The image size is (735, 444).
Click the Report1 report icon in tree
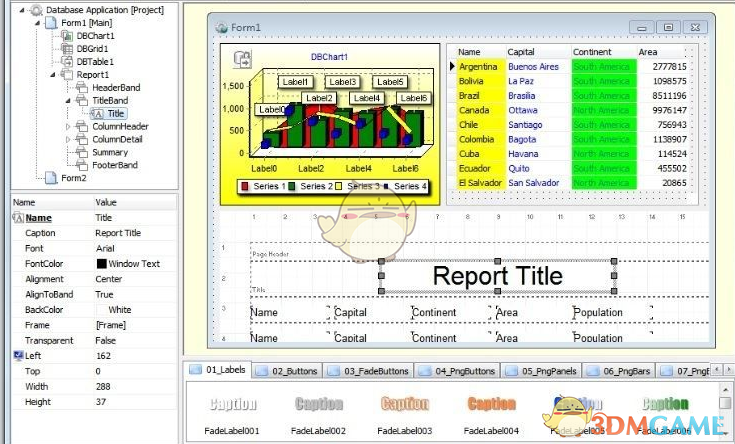[x=67, y=75]
